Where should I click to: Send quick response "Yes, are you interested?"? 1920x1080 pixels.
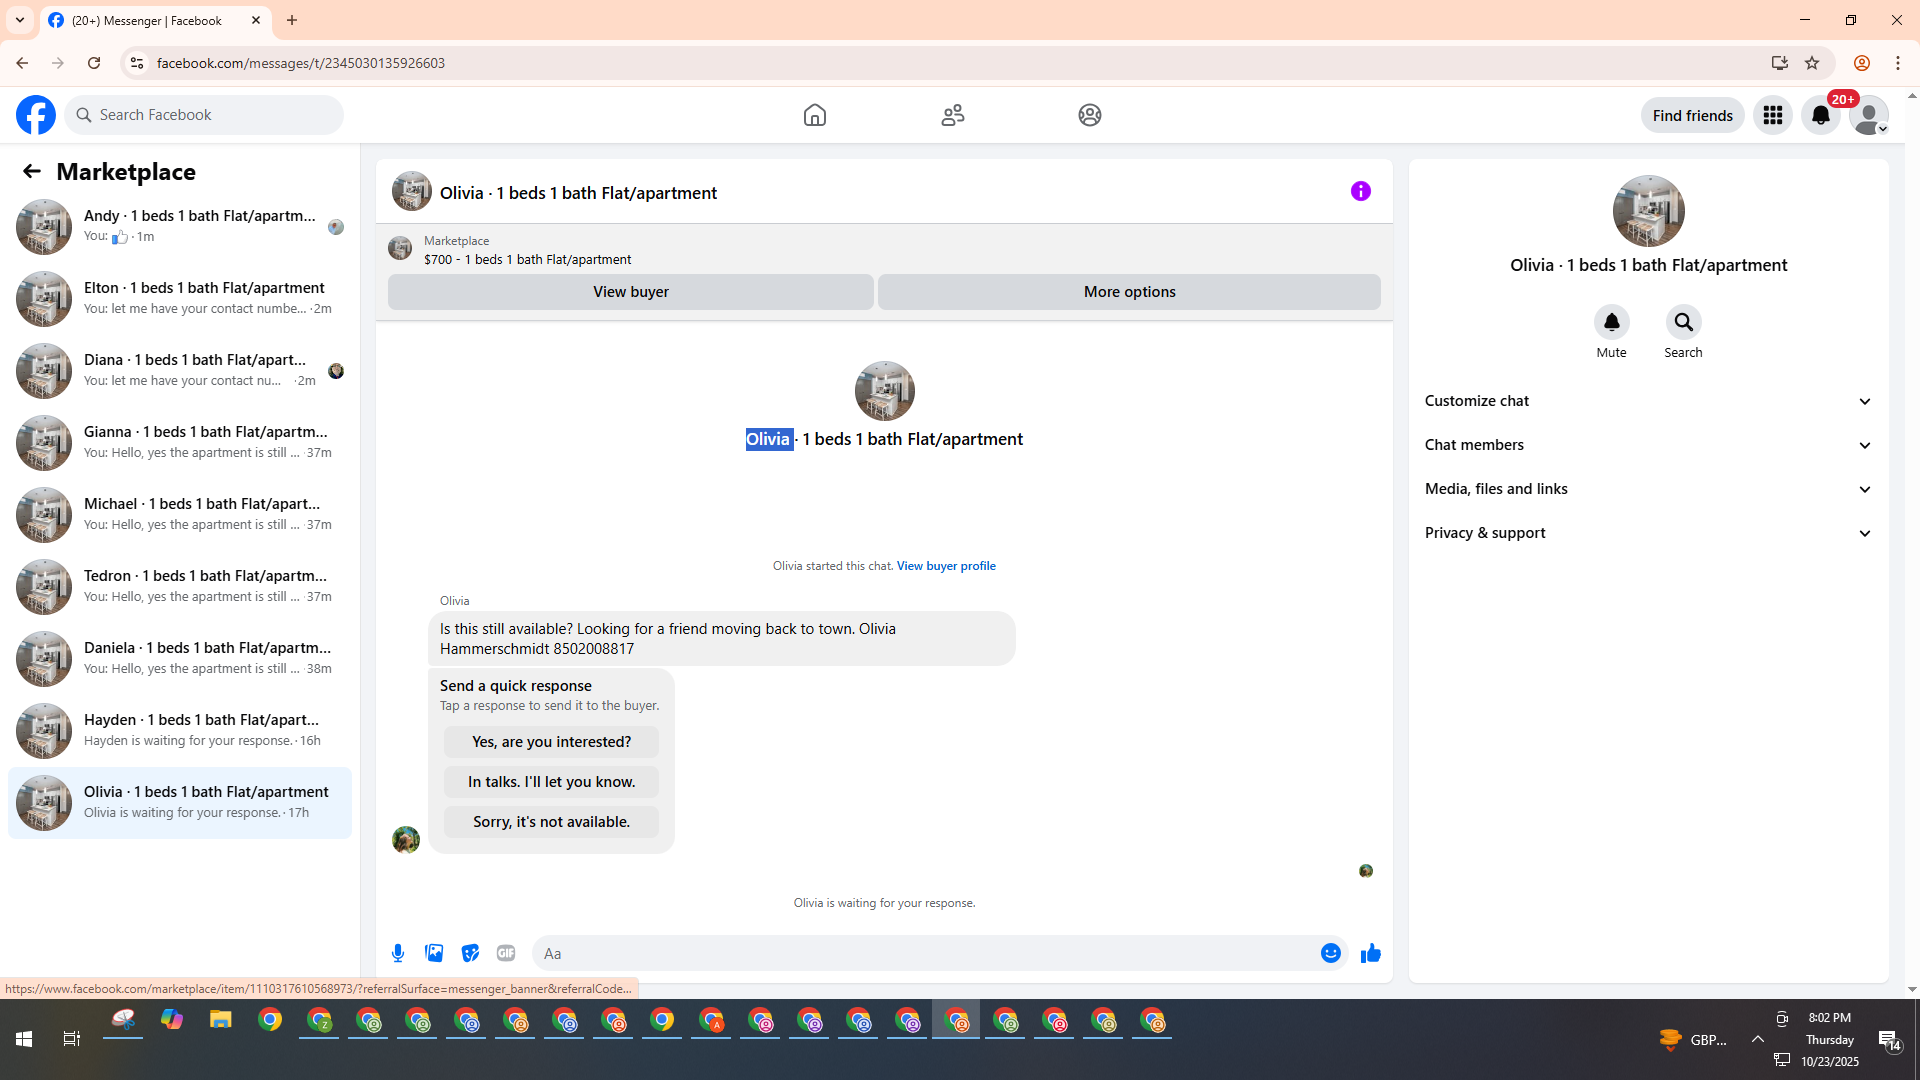coord(551,742)
